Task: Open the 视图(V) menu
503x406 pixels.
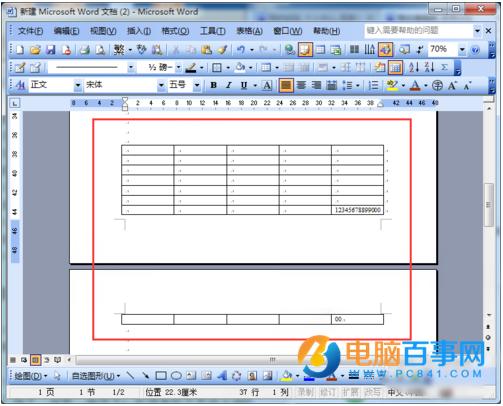Action: 103,31
